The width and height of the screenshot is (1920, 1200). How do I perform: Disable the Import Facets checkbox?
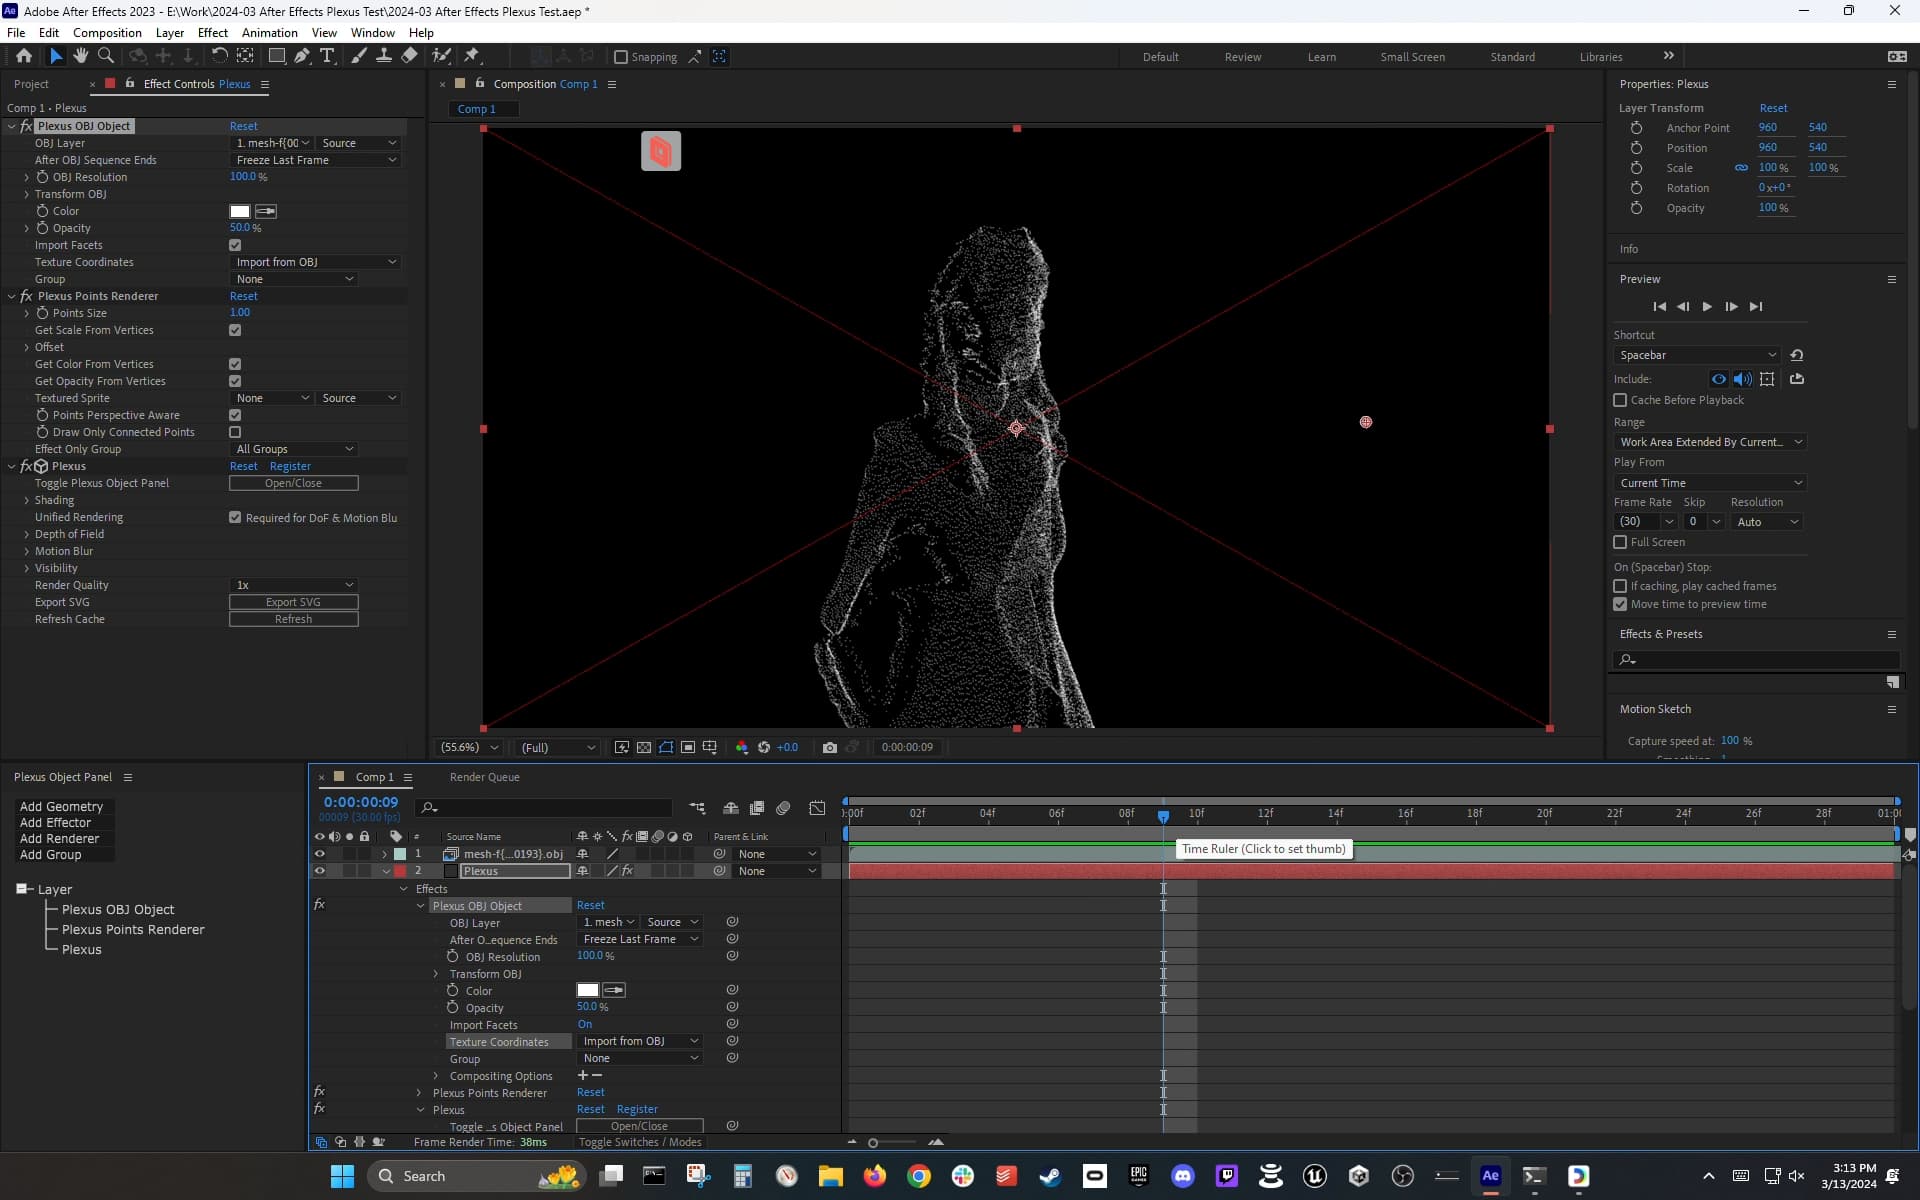point(235,245)
